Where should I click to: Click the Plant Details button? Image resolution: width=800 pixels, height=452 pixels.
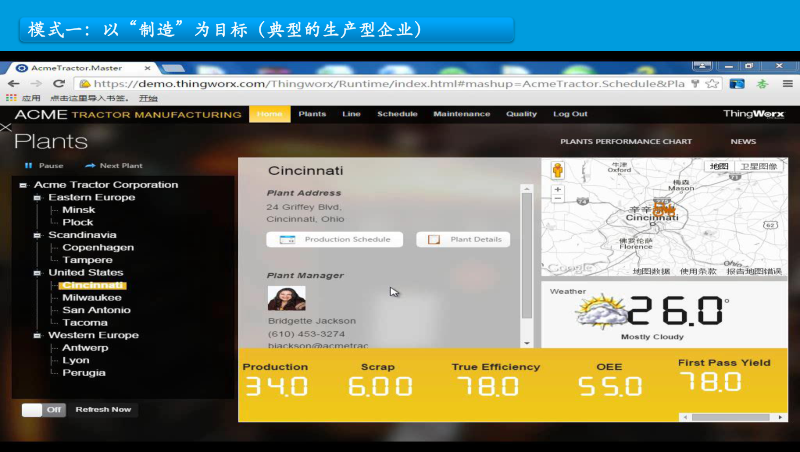pos(463,239)
